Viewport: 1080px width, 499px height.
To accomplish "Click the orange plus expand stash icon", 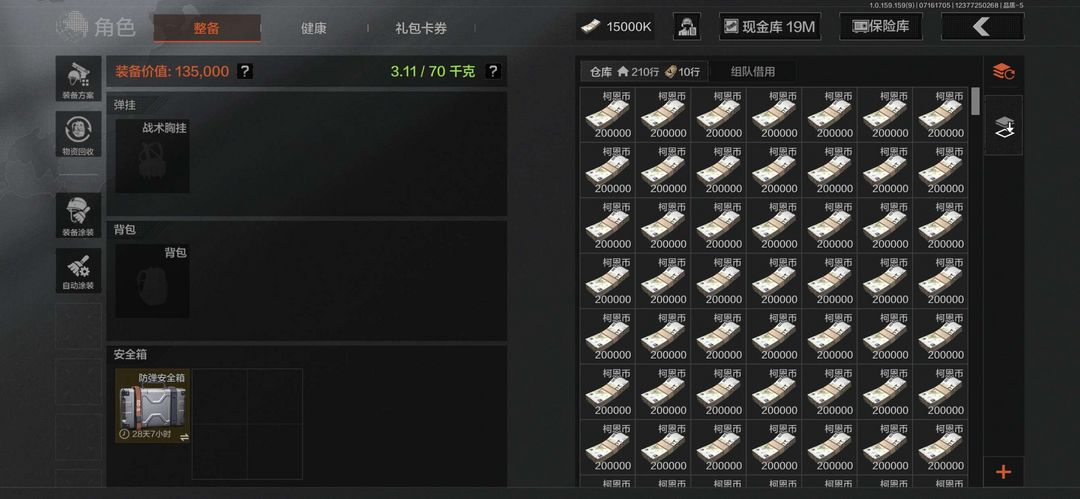I will click(x=1004, y=472).
